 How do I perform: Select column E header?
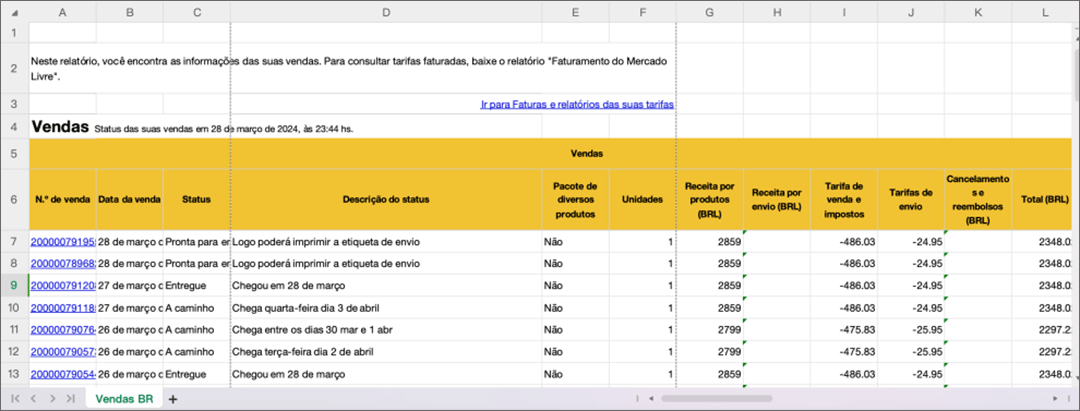click(575, 12)
